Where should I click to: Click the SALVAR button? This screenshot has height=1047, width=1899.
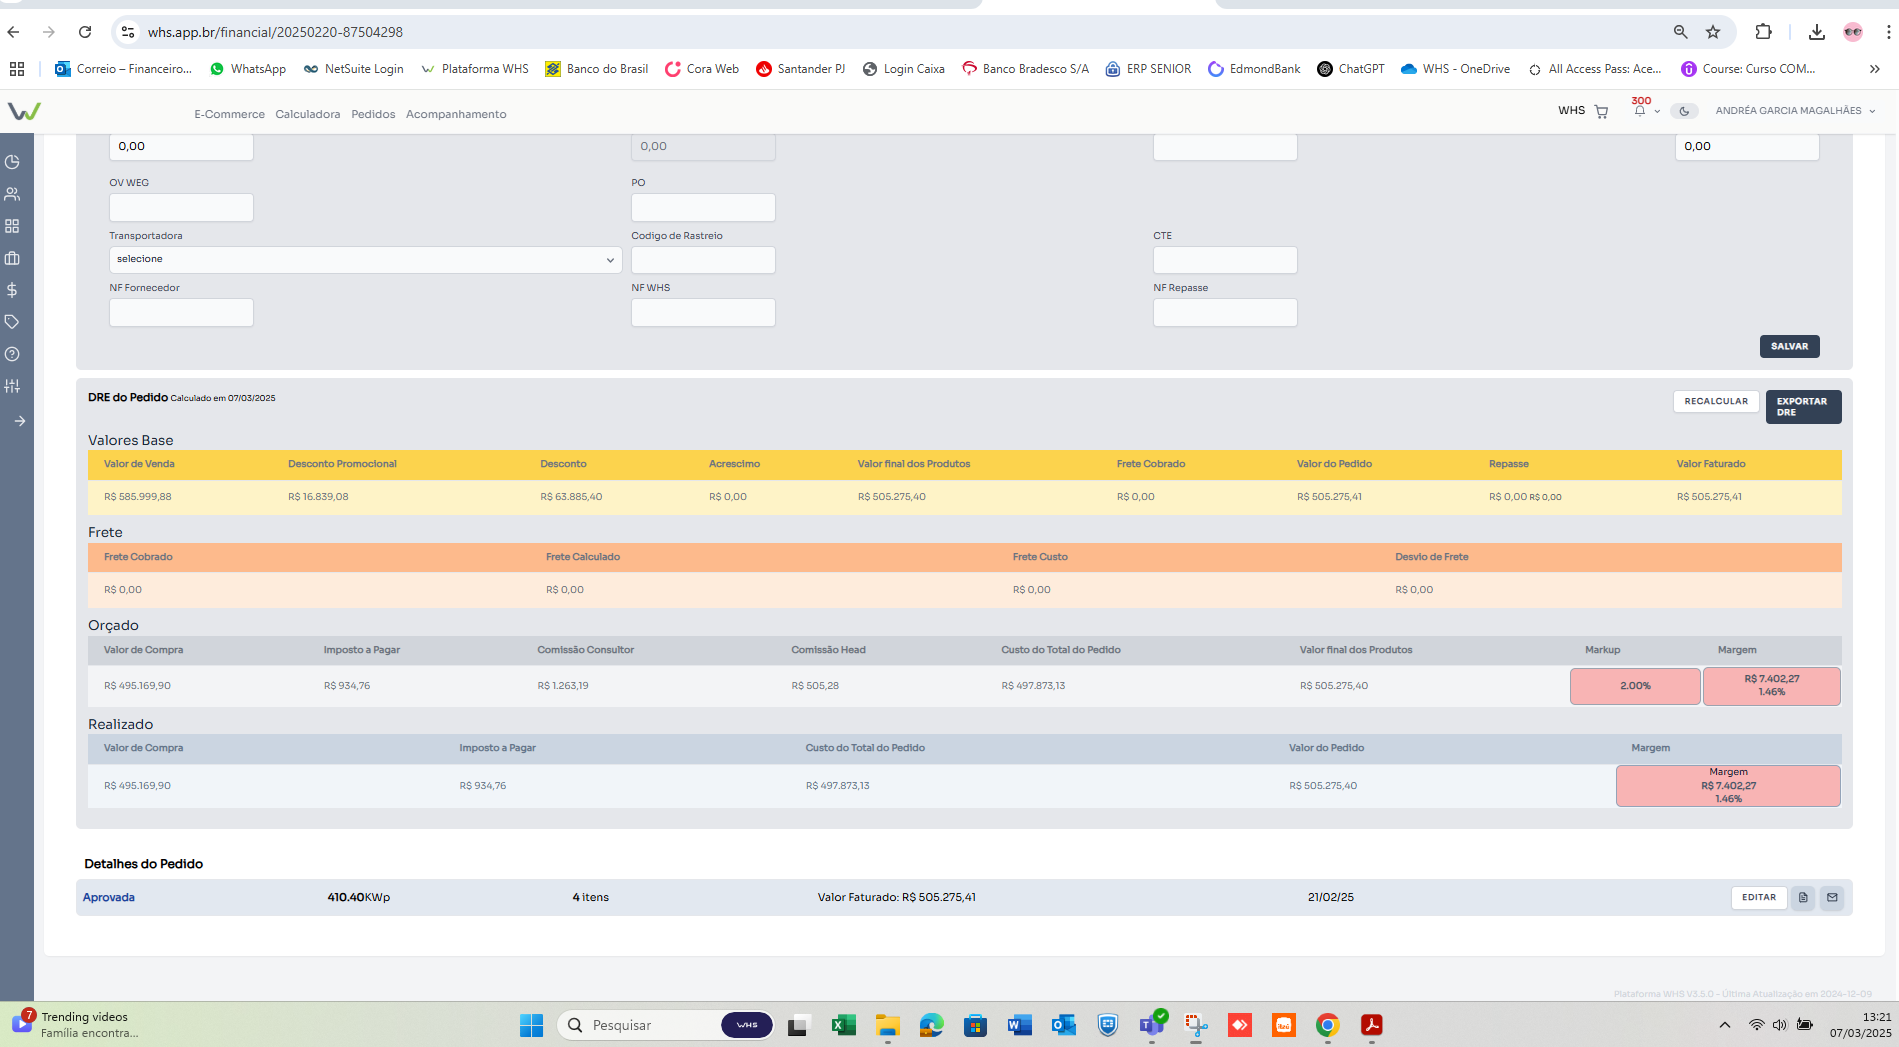point(1789,347)
